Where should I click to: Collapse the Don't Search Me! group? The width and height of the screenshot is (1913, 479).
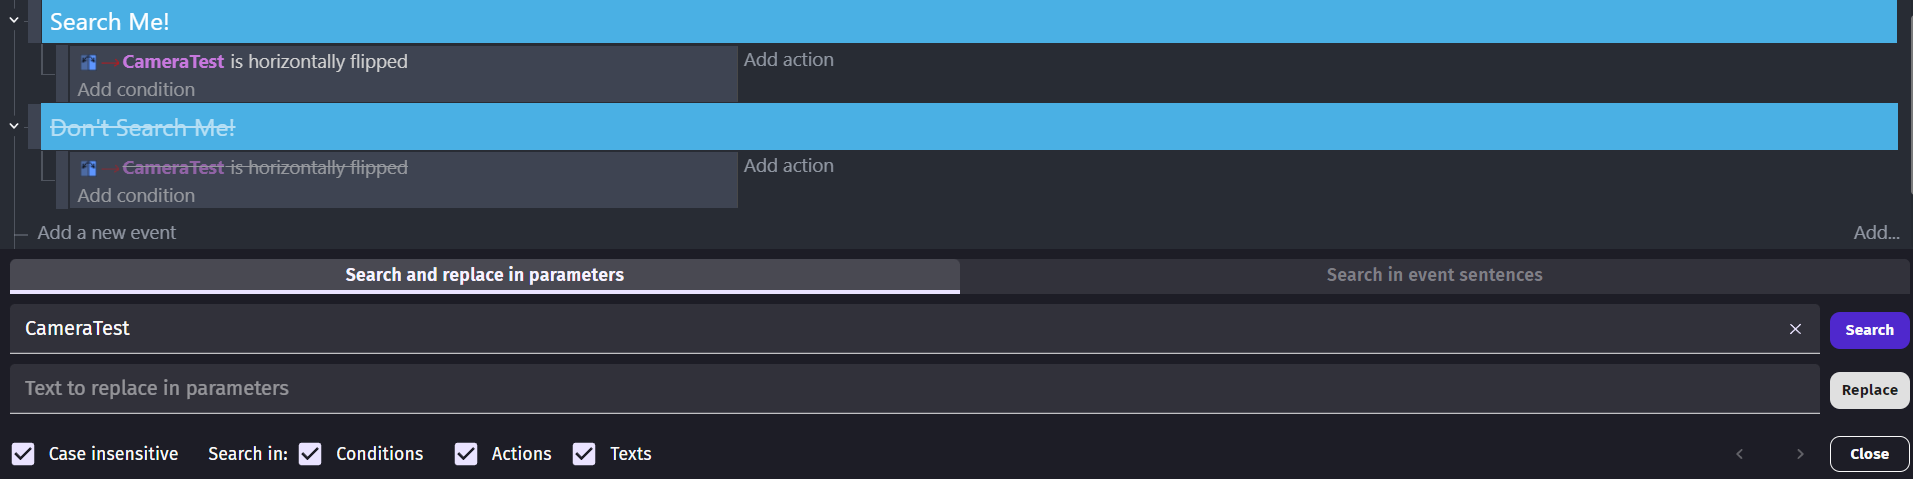pyautogui.click(x=14, y=126)
